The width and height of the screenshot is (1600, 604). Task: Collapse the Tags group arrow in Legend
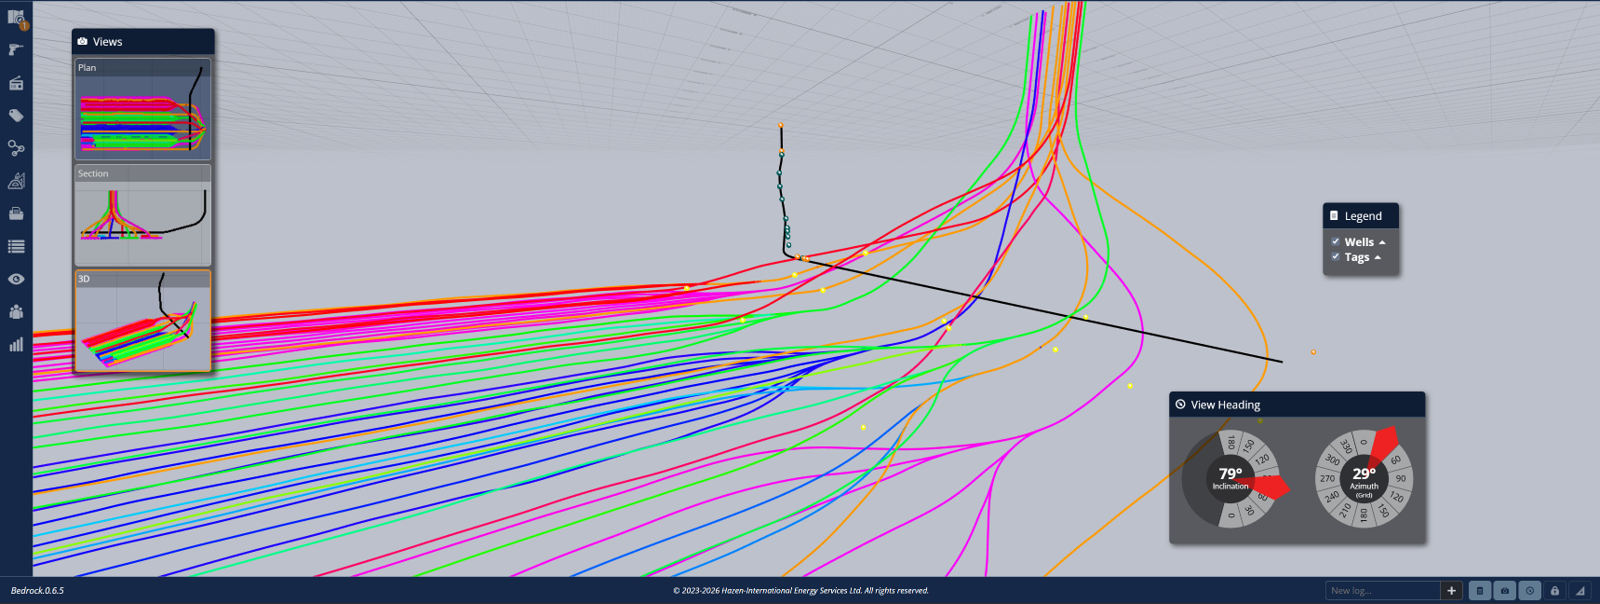[x=1378, y=257]
